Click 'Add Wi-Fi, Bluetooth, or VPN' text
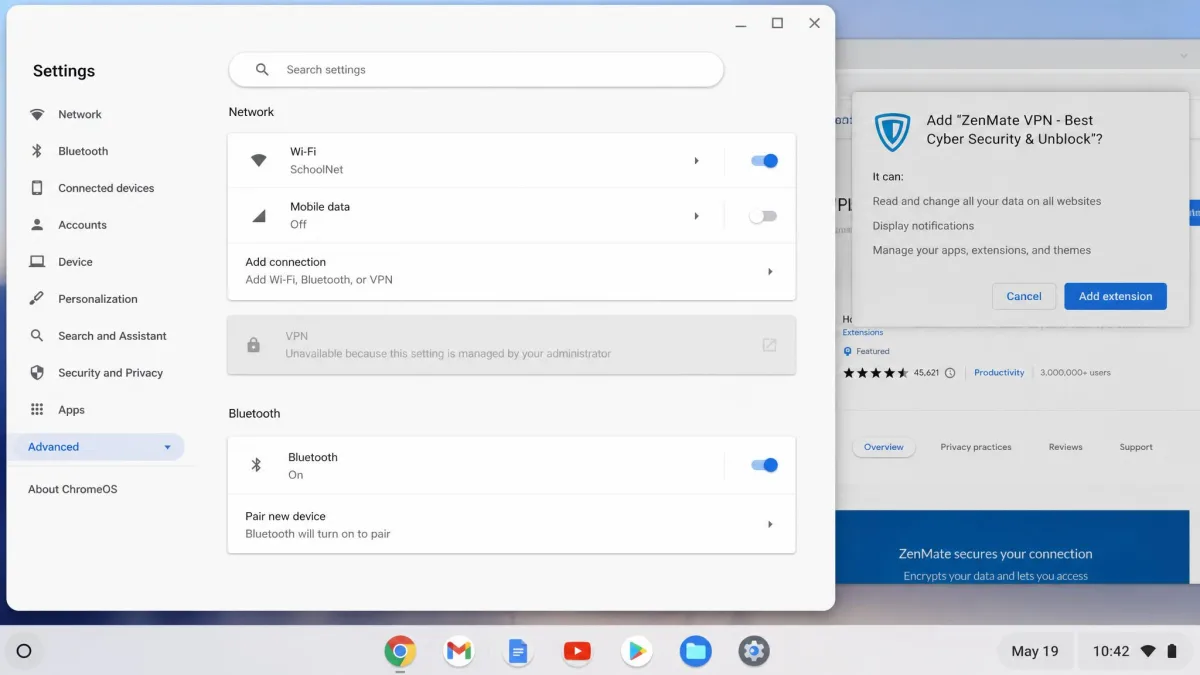 [x=319, y=280]
